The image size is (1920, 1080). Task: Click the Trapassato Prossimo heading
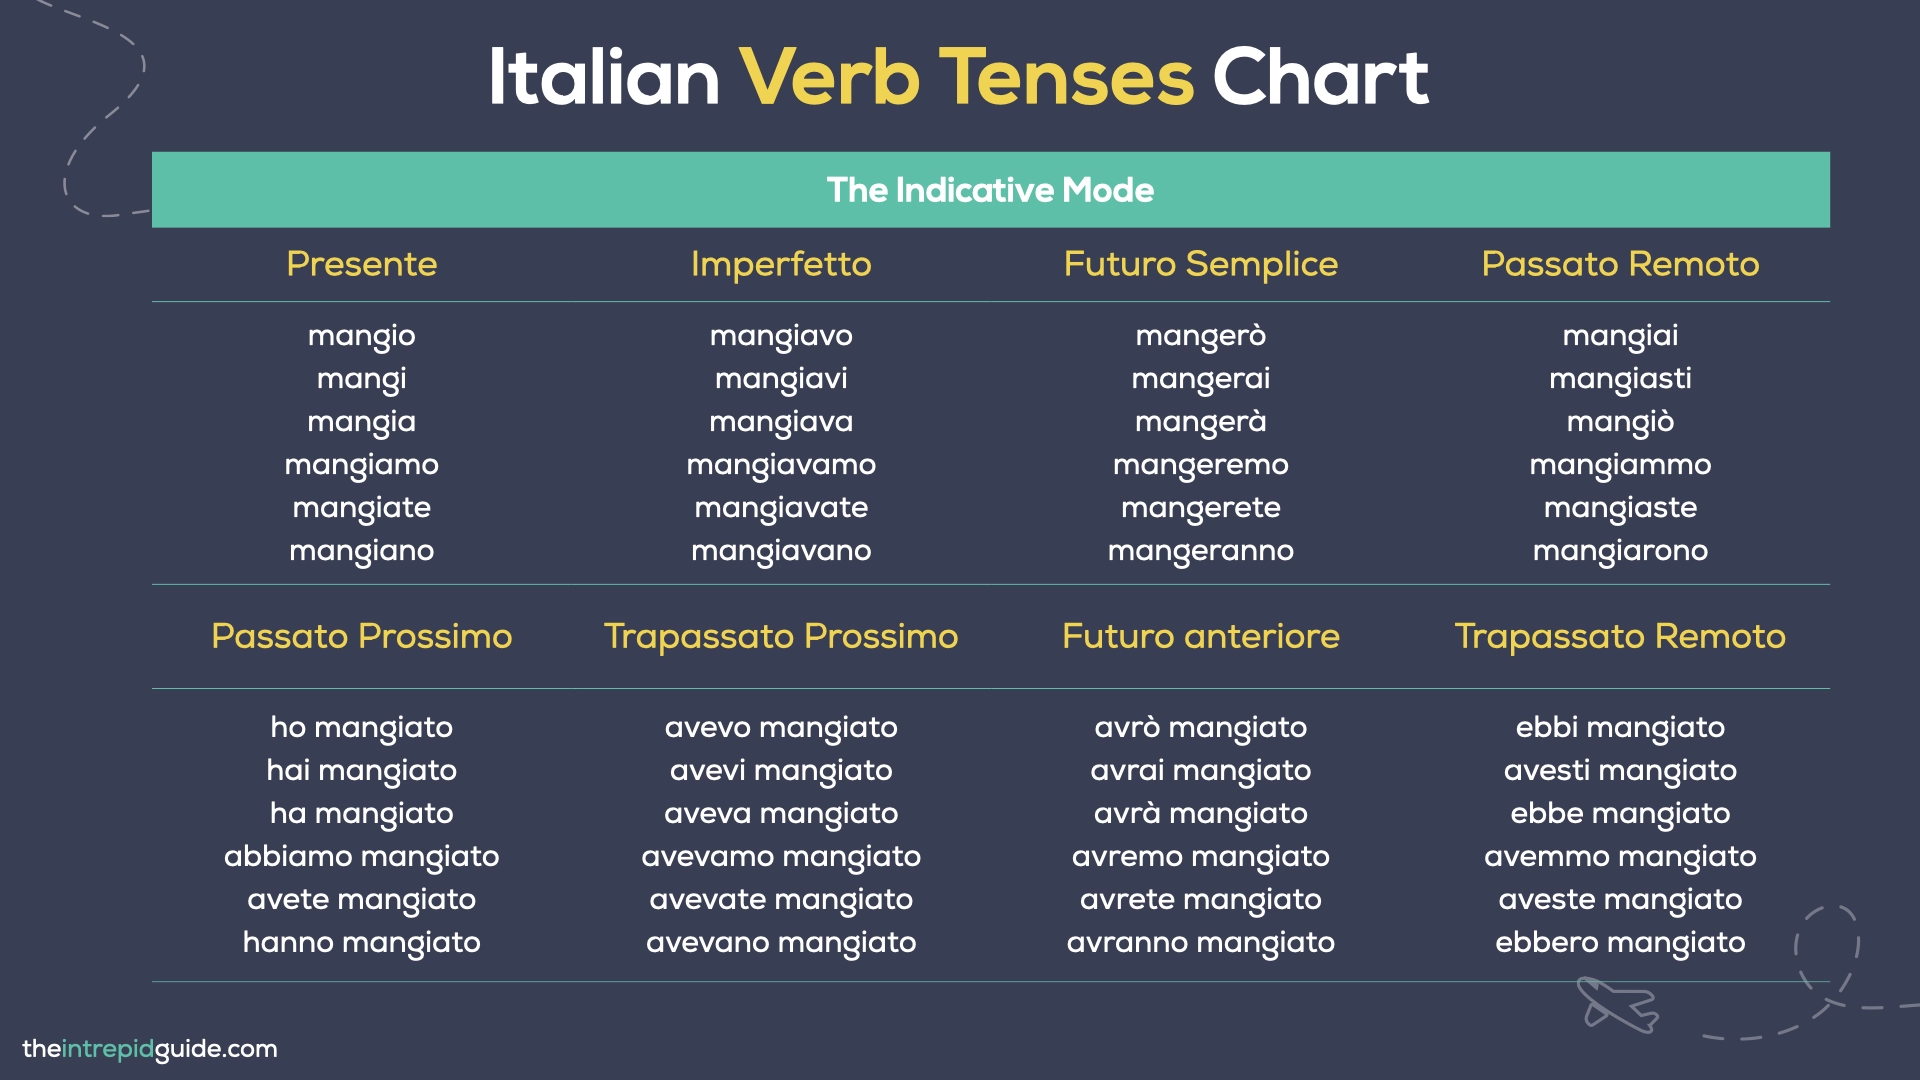(x=781, y=636)
